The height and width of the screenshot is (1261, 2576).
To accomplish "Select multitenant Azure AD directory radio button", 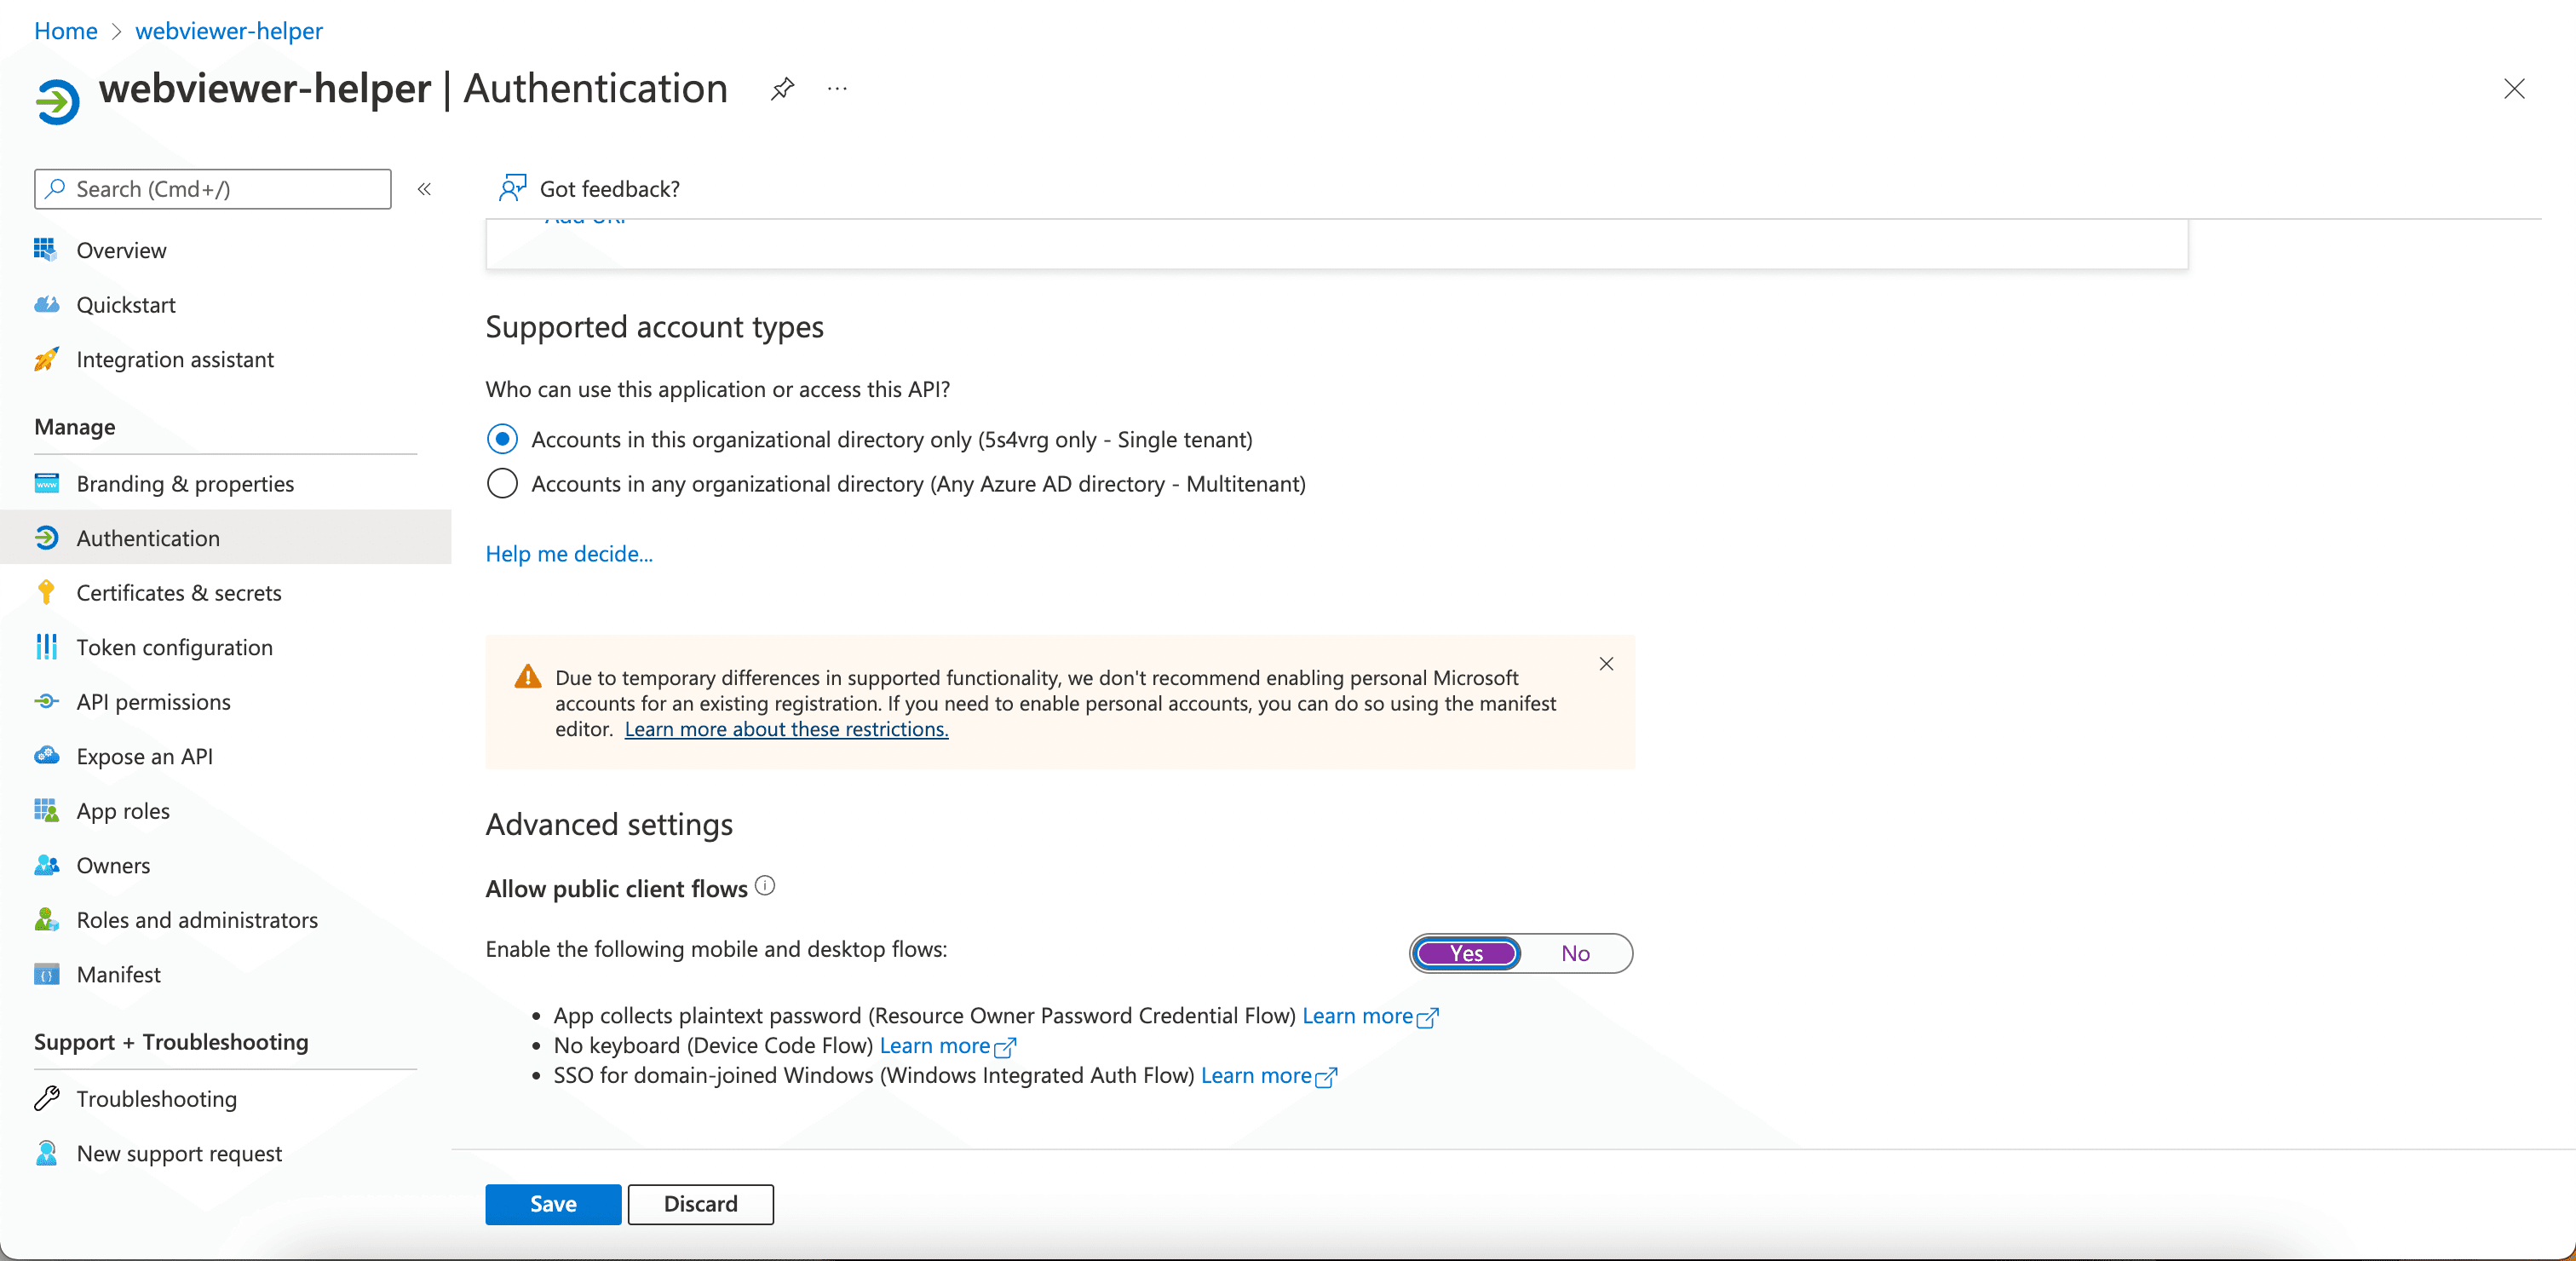I will point(502,484).
